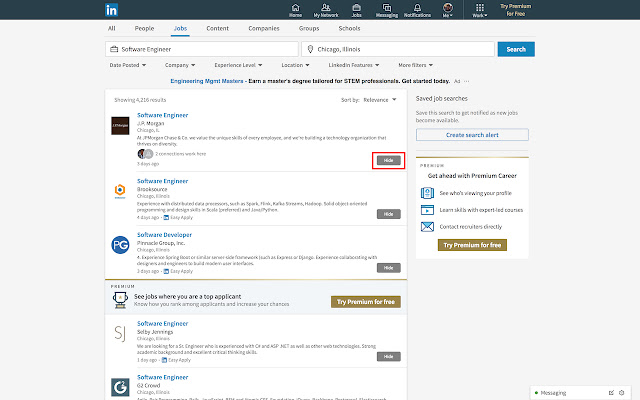The width and height of the screenshot is (640, 400).
Task: Go to Home in top navigation
Action: 295,10
